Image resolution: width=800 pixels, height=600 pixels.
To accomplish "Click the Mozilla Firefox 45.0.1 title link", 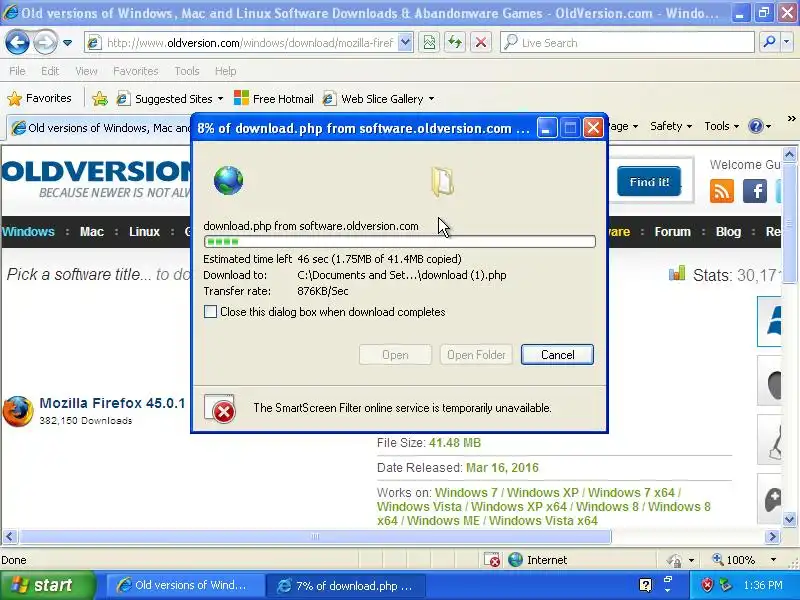I will 112,403.
